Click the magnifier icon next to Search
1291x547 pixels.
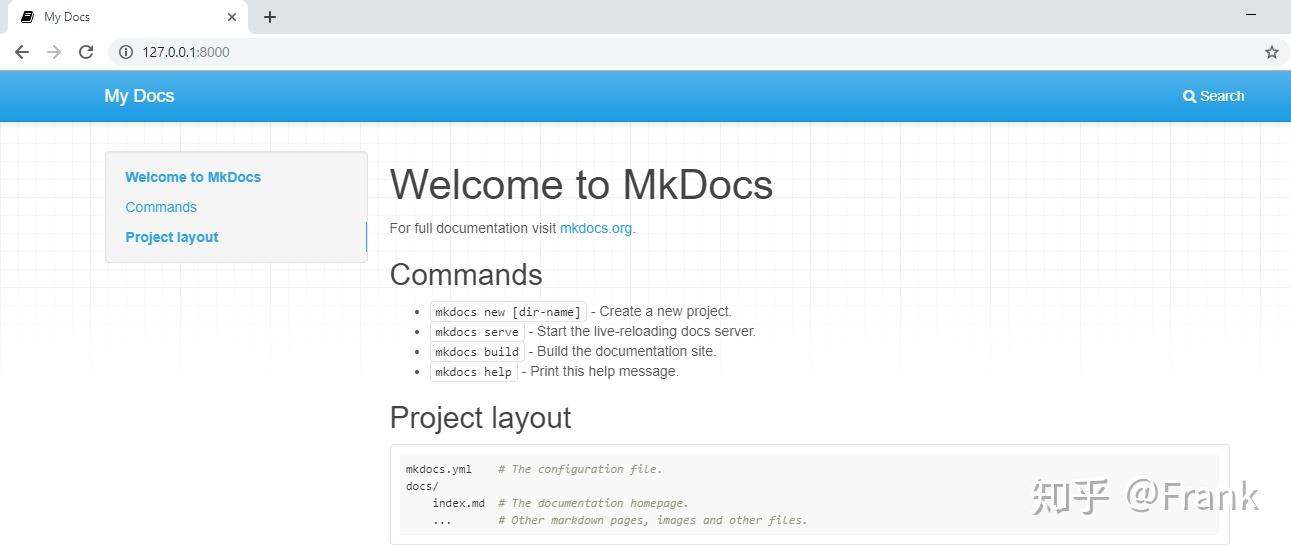click(x=1189, y=96)
